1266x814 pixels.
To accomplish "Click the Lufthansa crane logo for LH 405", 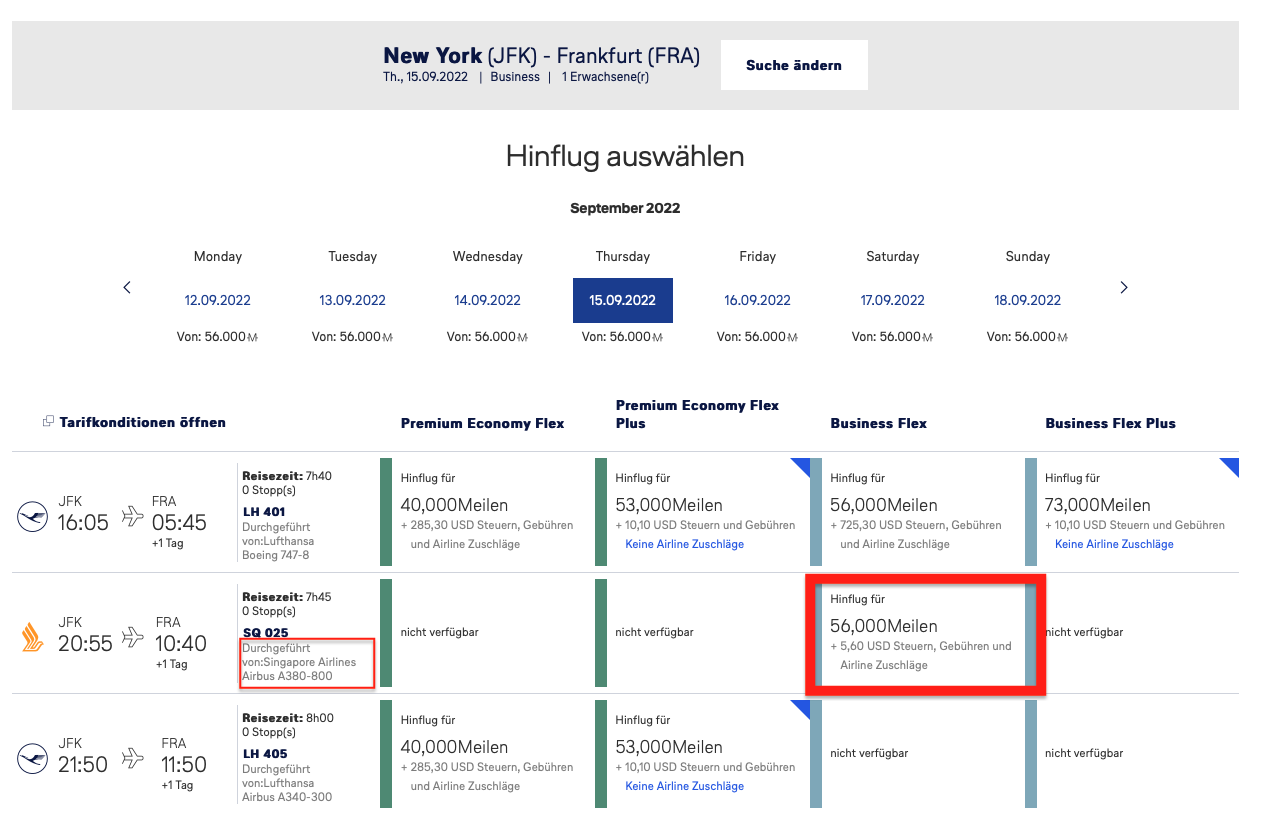I will click(32, 759).
